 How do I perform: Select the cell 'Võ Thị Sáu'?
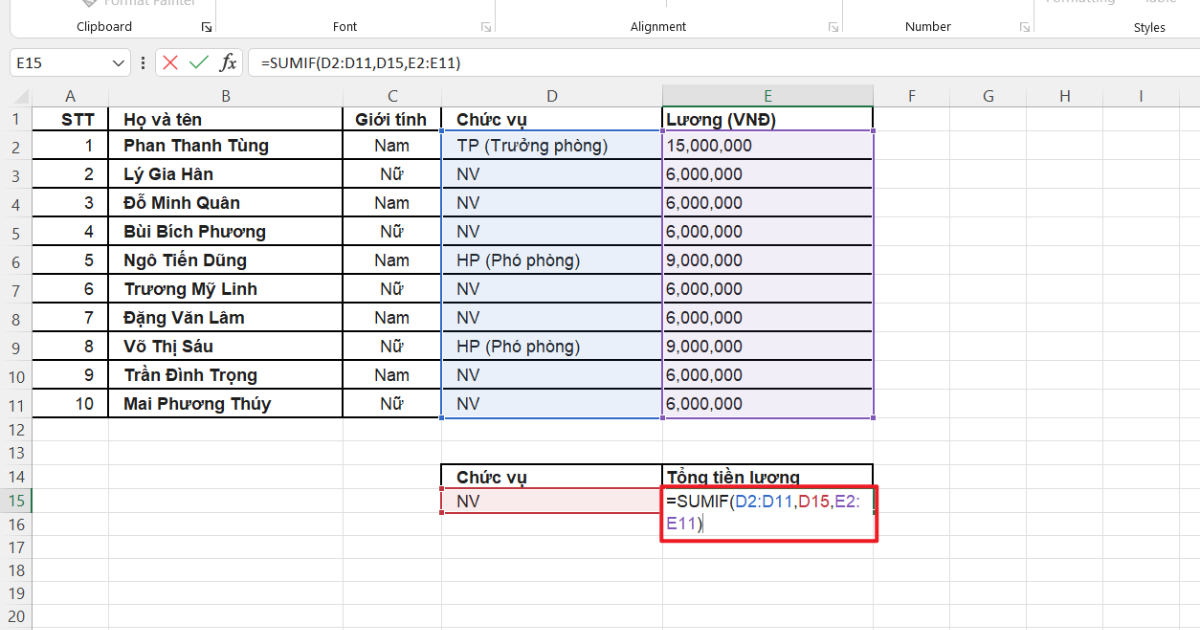225,347
